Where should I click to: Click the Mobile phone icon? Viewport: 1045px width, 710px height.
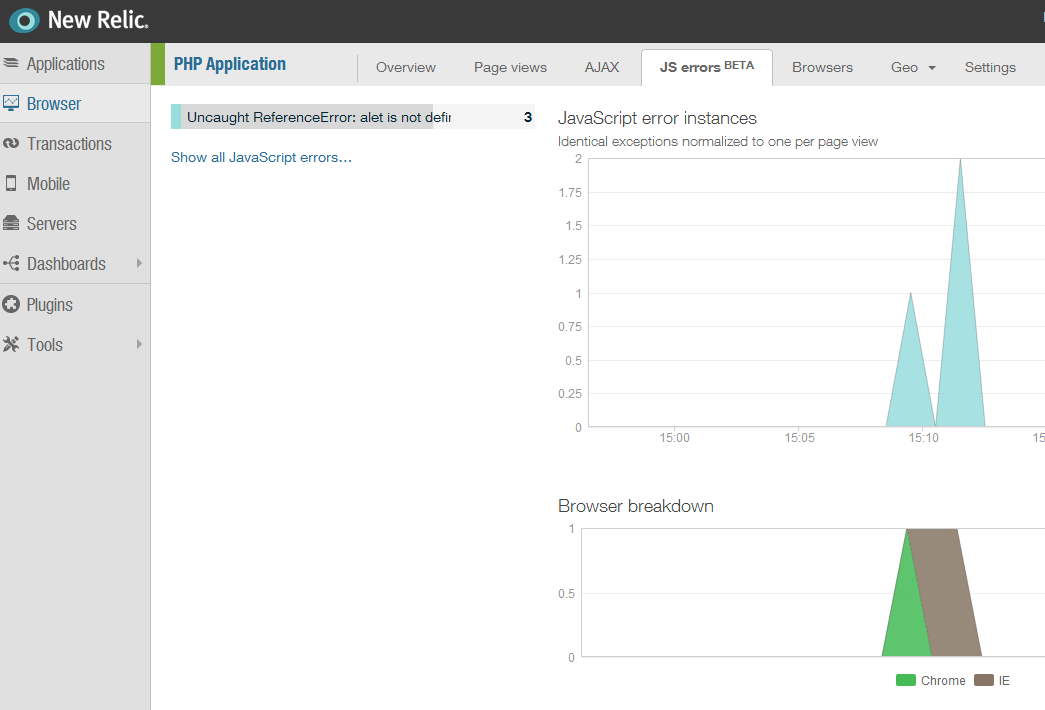click(12, 184)
